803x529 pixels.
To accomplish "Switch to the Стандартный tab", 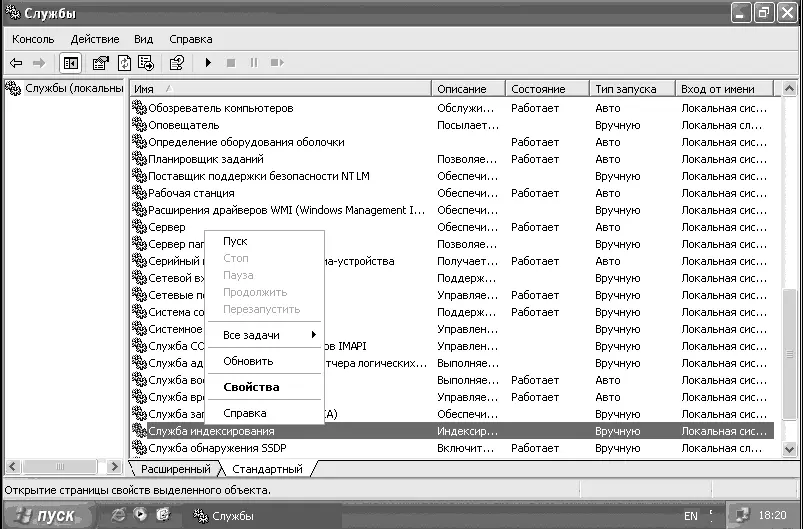I will pyautogui.click(x=267, y=469).
